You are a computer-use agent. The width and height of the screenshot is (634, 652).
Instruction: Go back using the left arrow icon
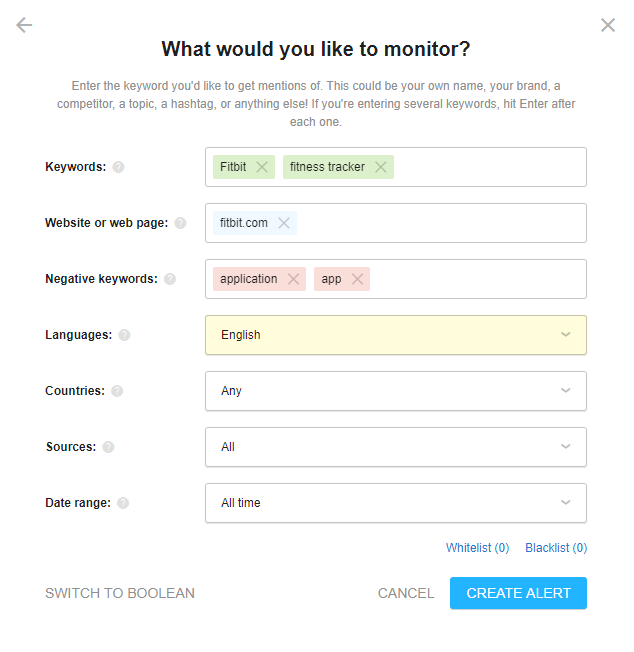[24, 25]
